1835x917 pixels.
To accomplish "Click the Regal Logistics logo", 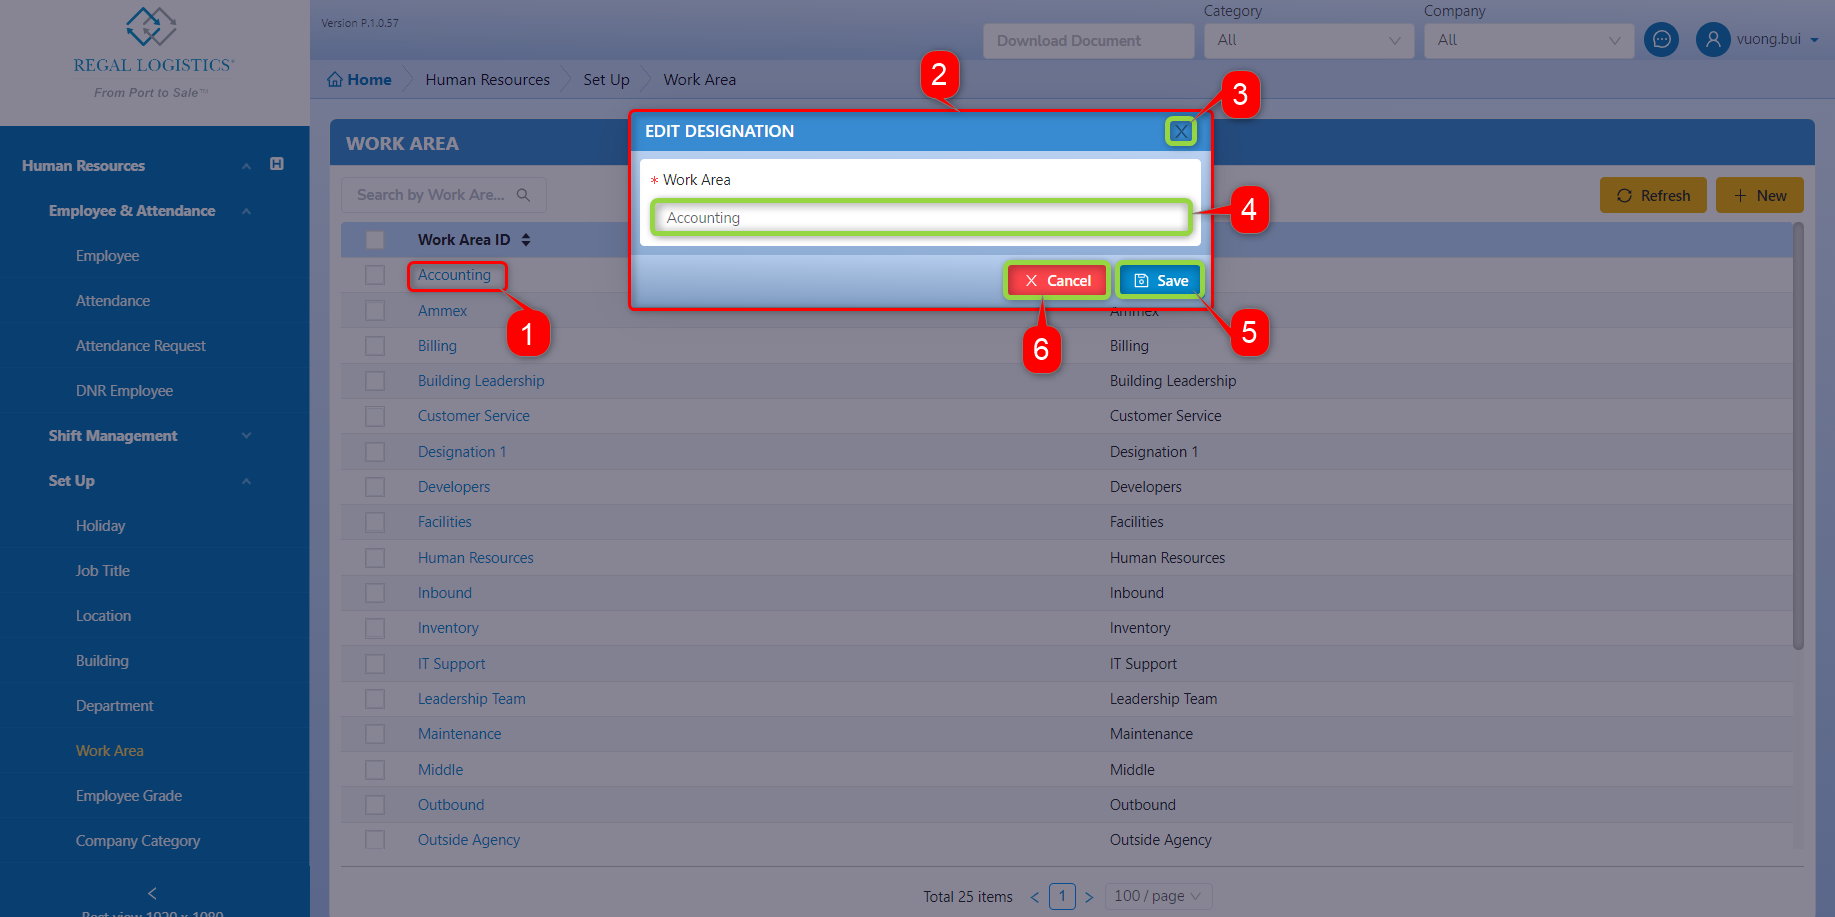I will 153,53.
